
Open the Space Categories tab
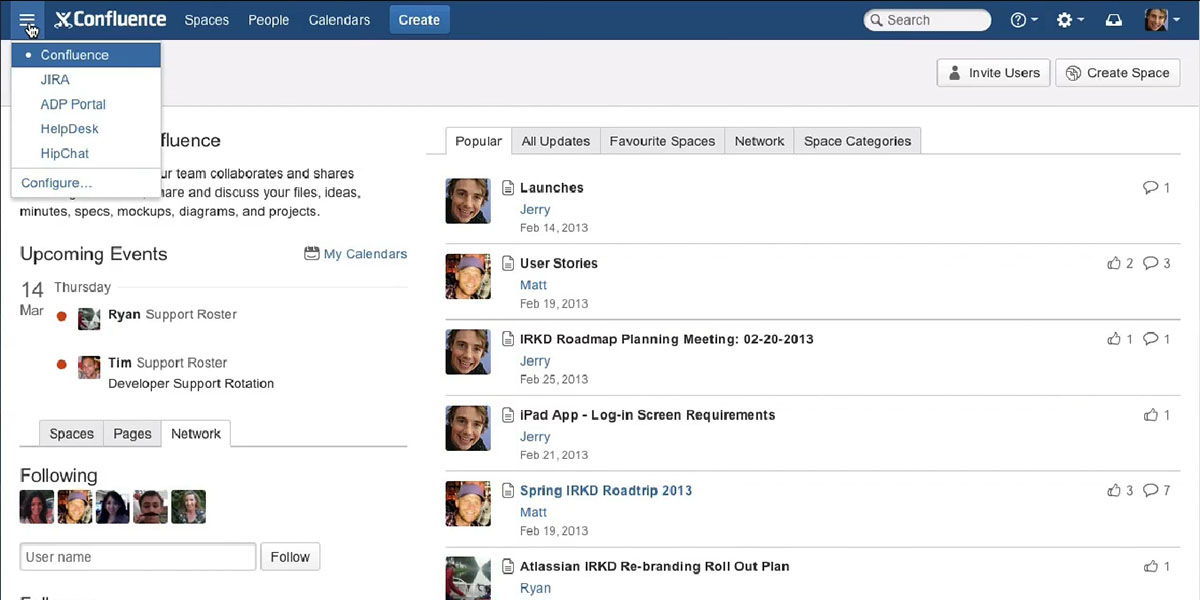click(857, 141)
